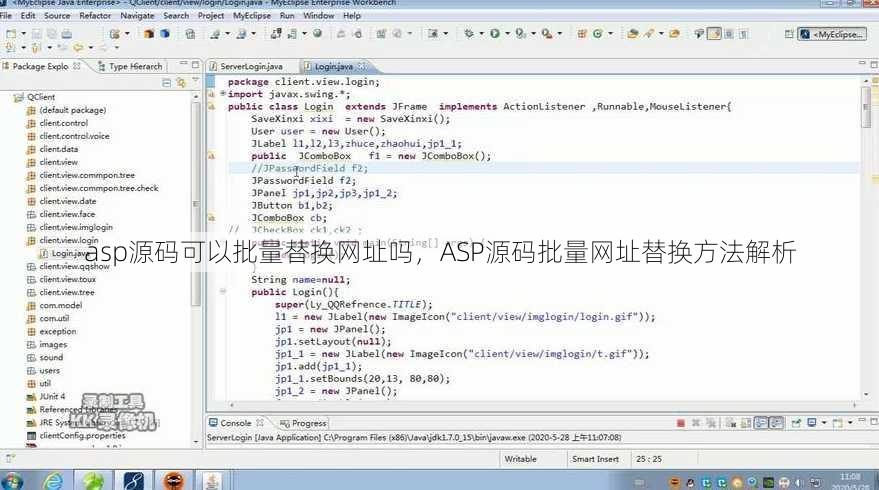The image size is (879, 490).
Task: Expand the folded import javax.swing line
Action: click(x=223, y=94)
